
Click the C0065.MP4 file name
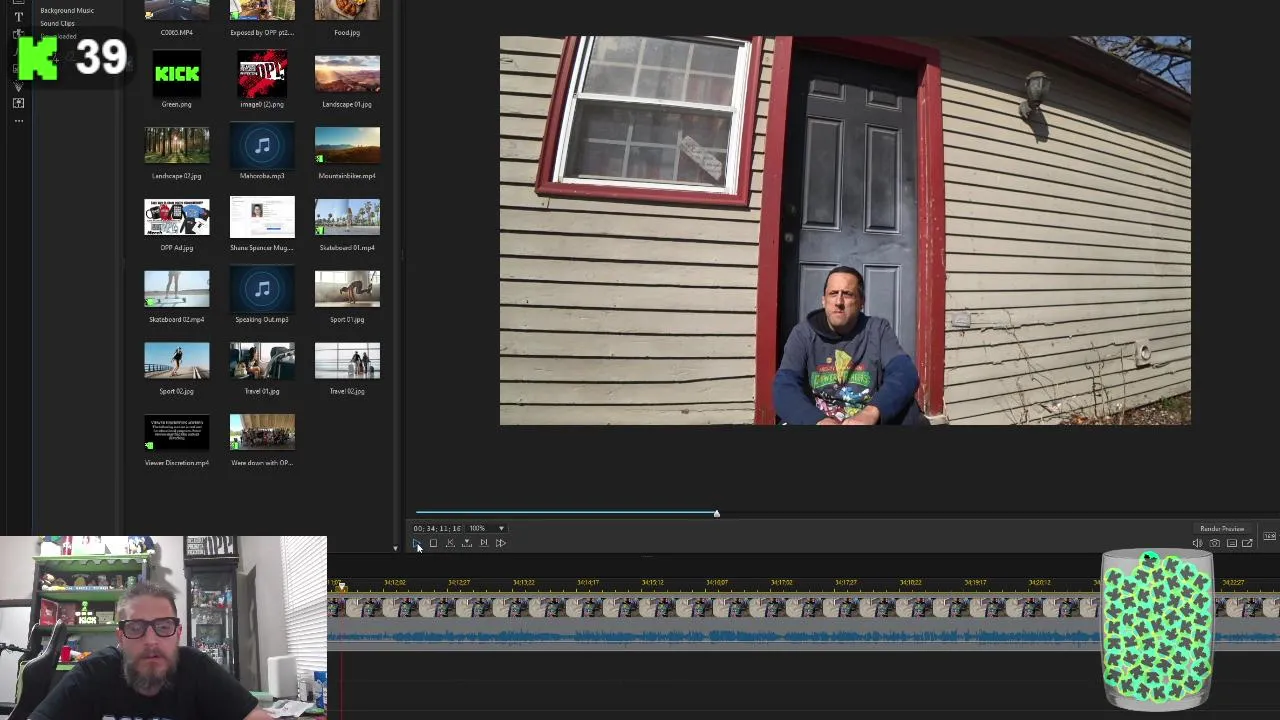(177, 32)
